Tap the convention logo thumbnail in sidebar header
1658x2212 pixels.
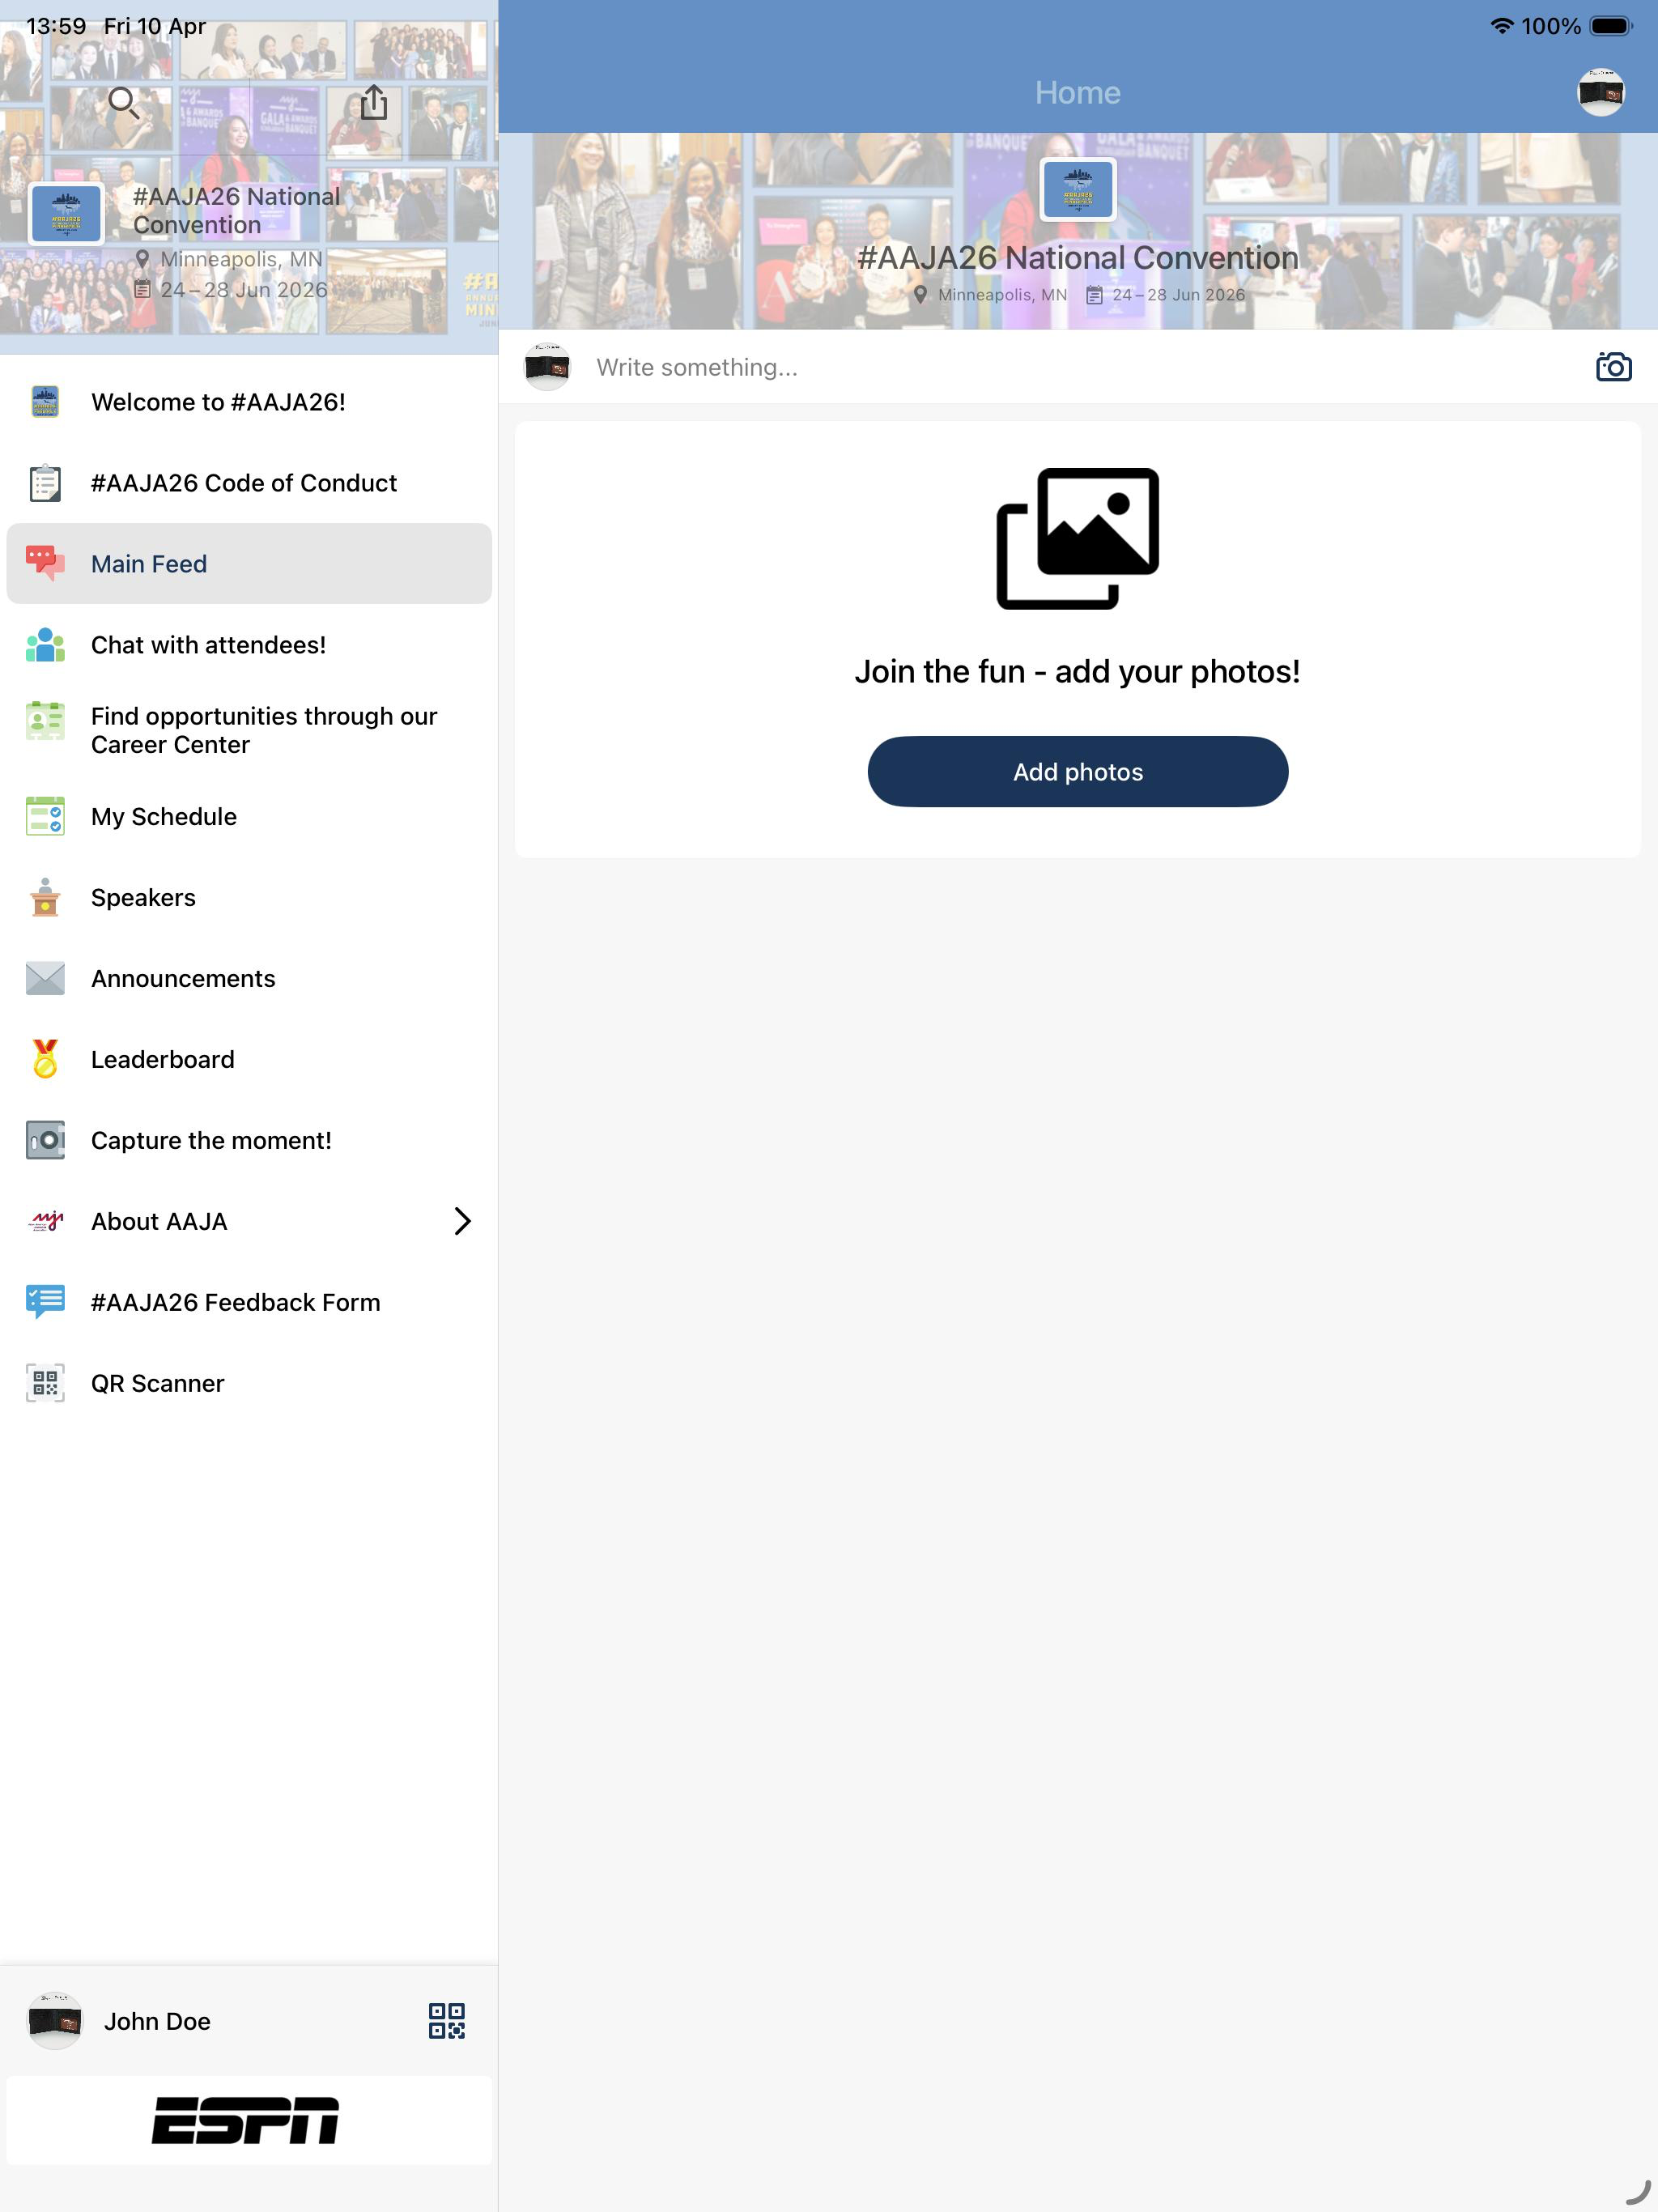(66, 213)
